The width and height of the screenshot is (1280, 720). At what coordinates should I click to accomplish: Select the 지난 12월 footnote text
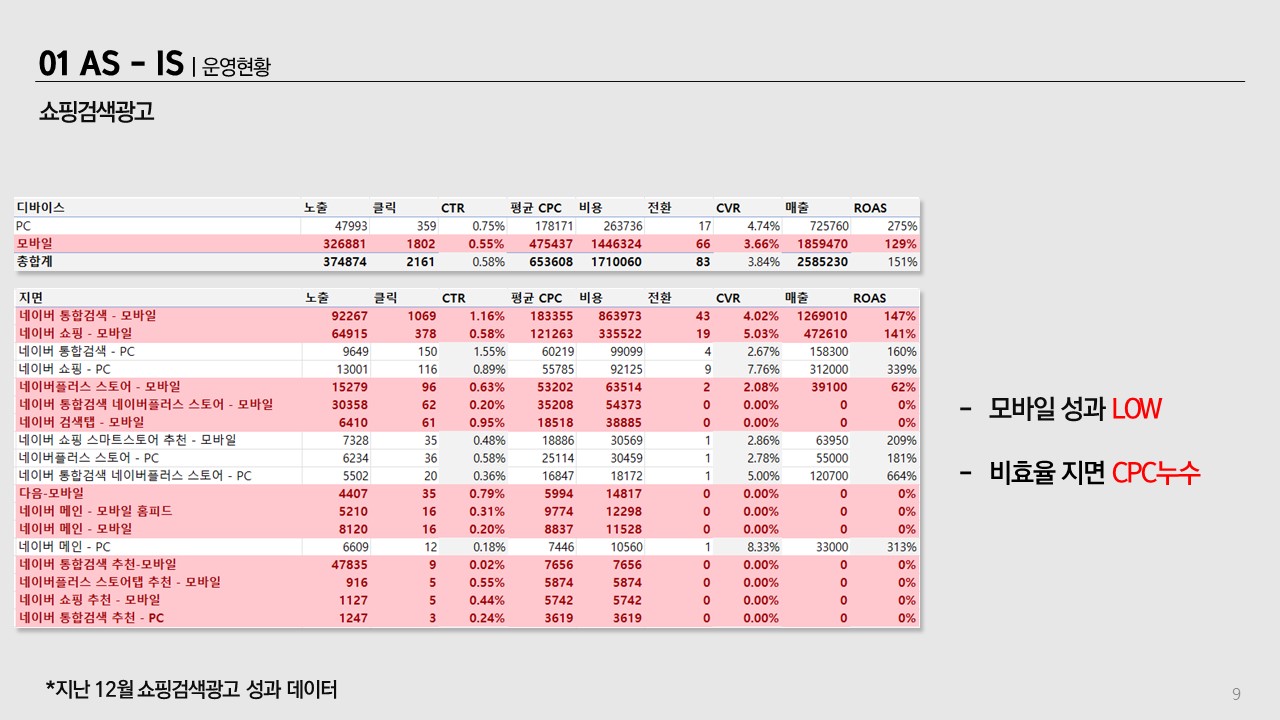(x=191, y=689)
